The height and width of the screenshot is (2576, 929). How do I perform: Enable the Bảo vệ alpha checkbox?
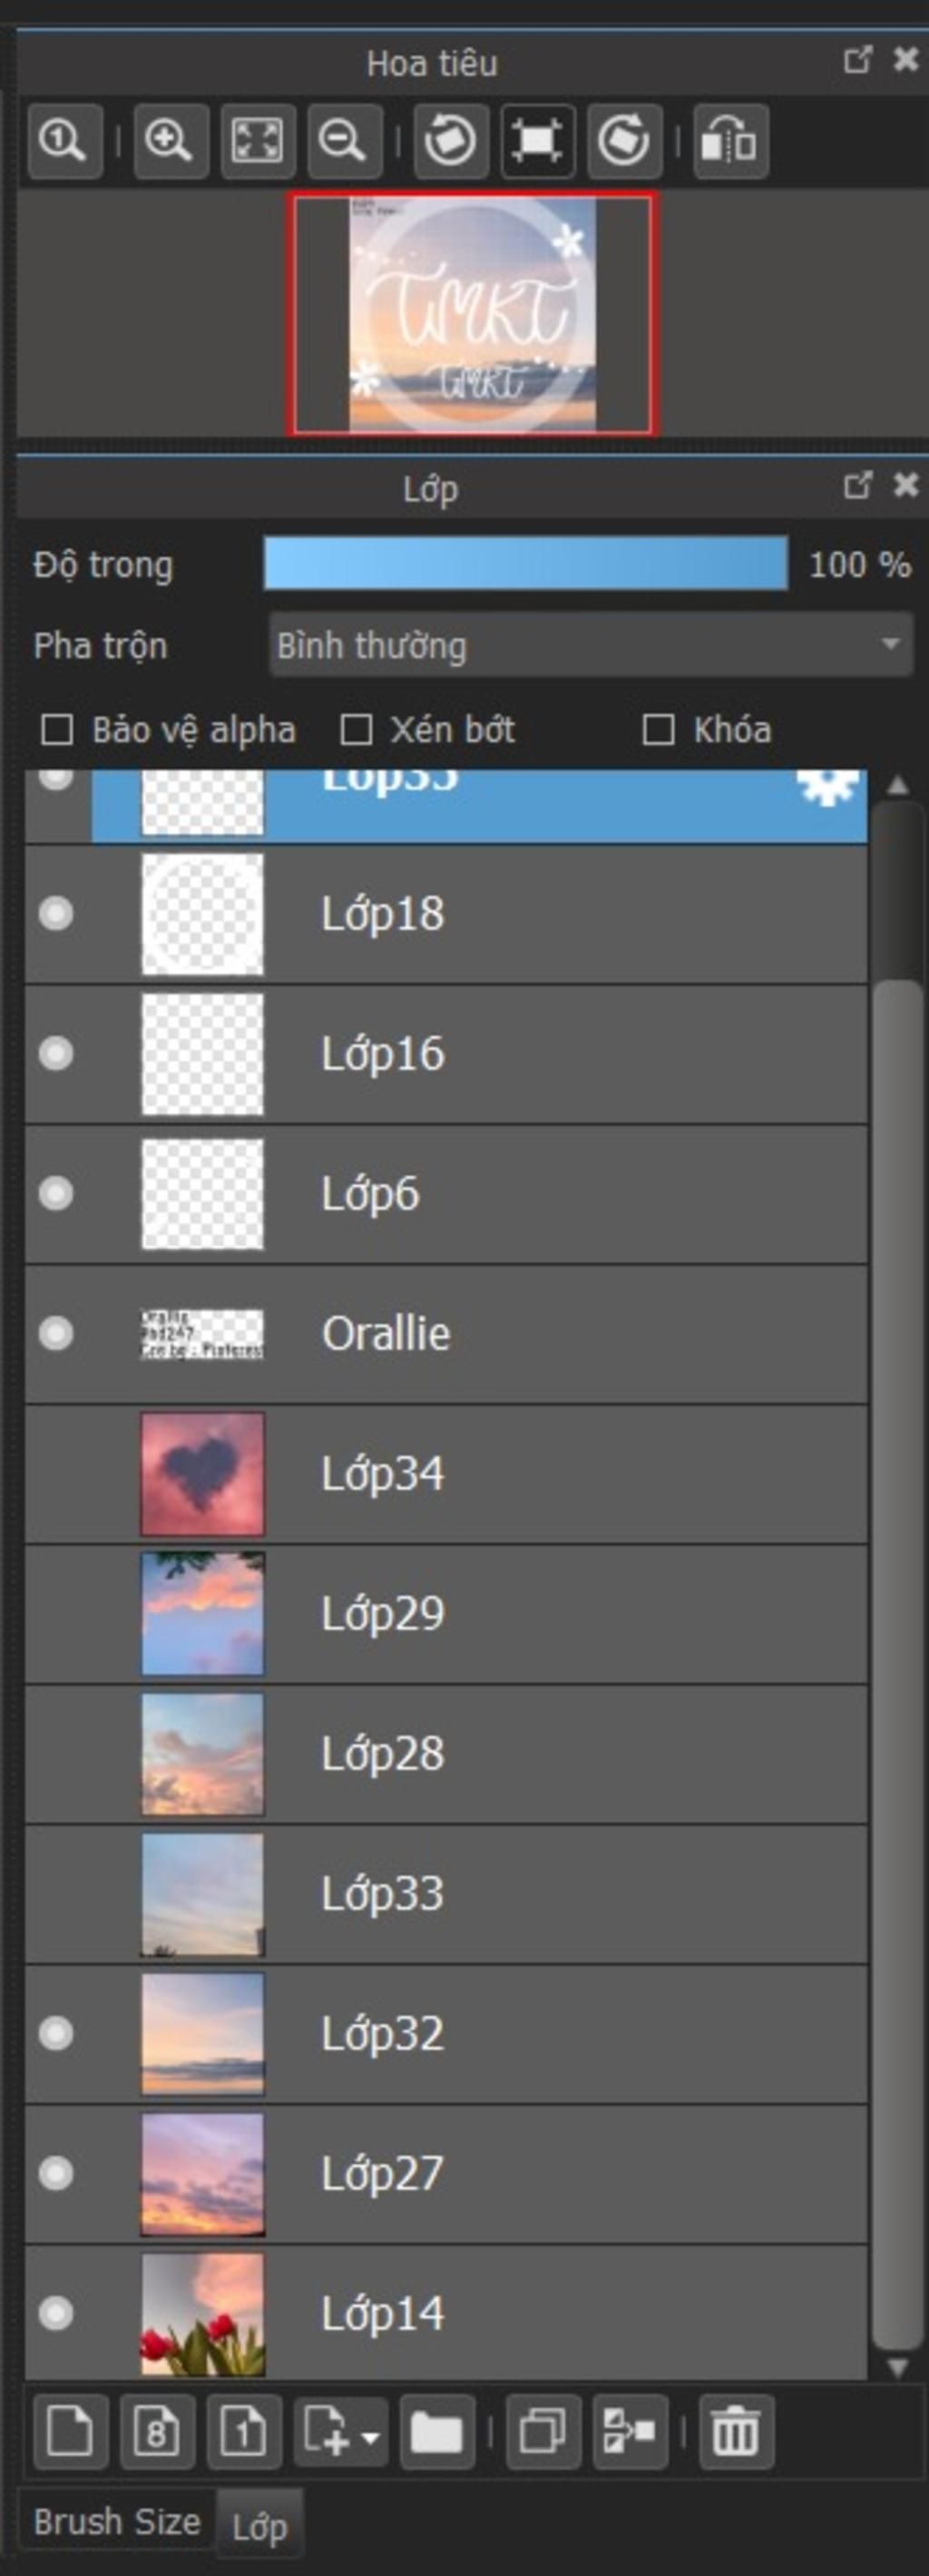[57, 730]
